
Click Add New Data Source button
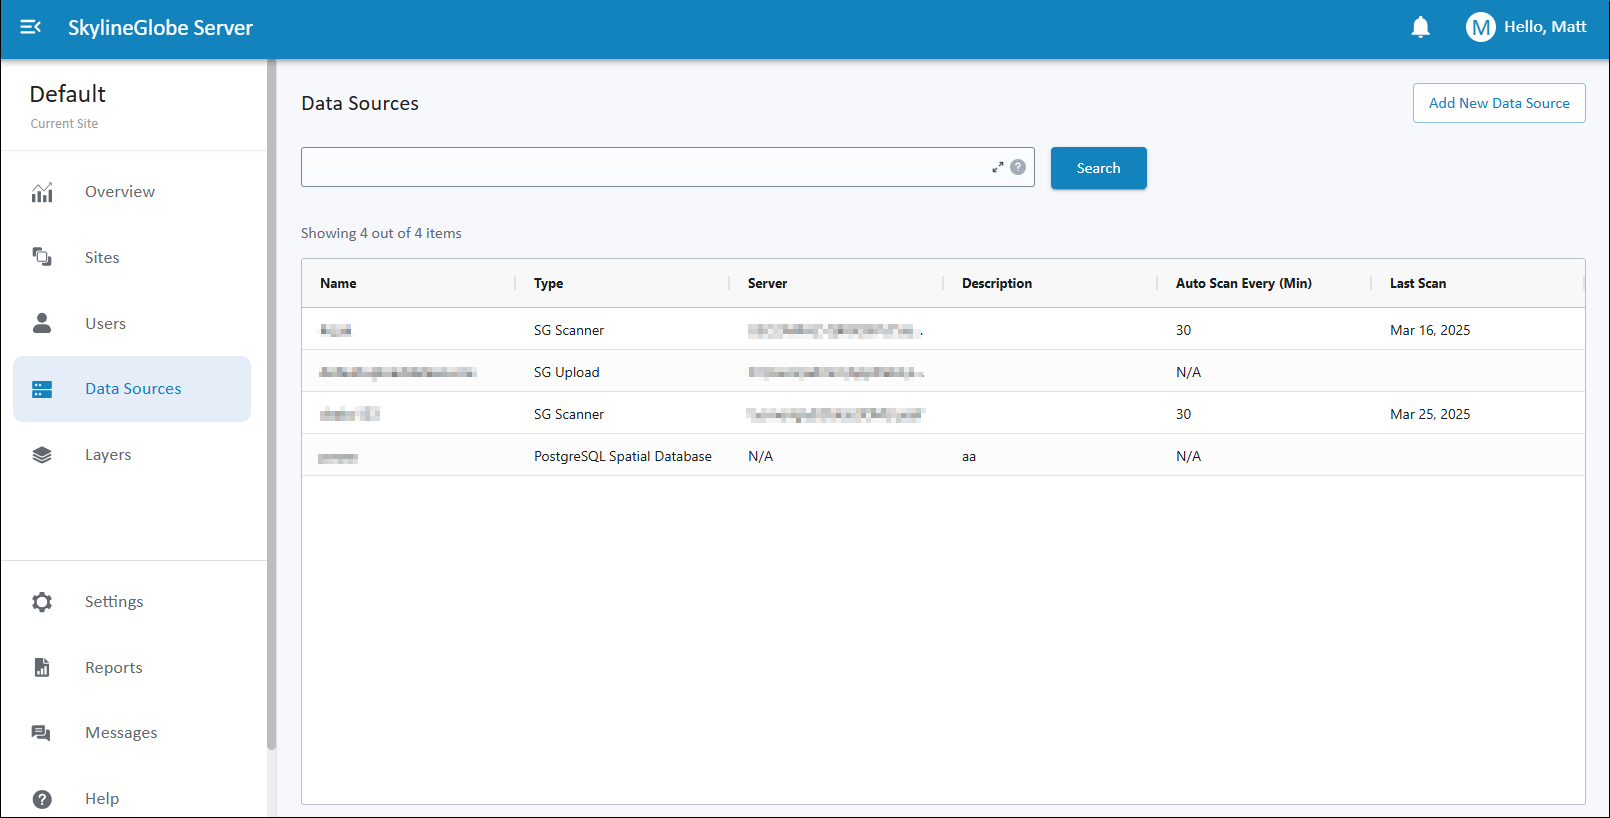tap(1498, 103)
